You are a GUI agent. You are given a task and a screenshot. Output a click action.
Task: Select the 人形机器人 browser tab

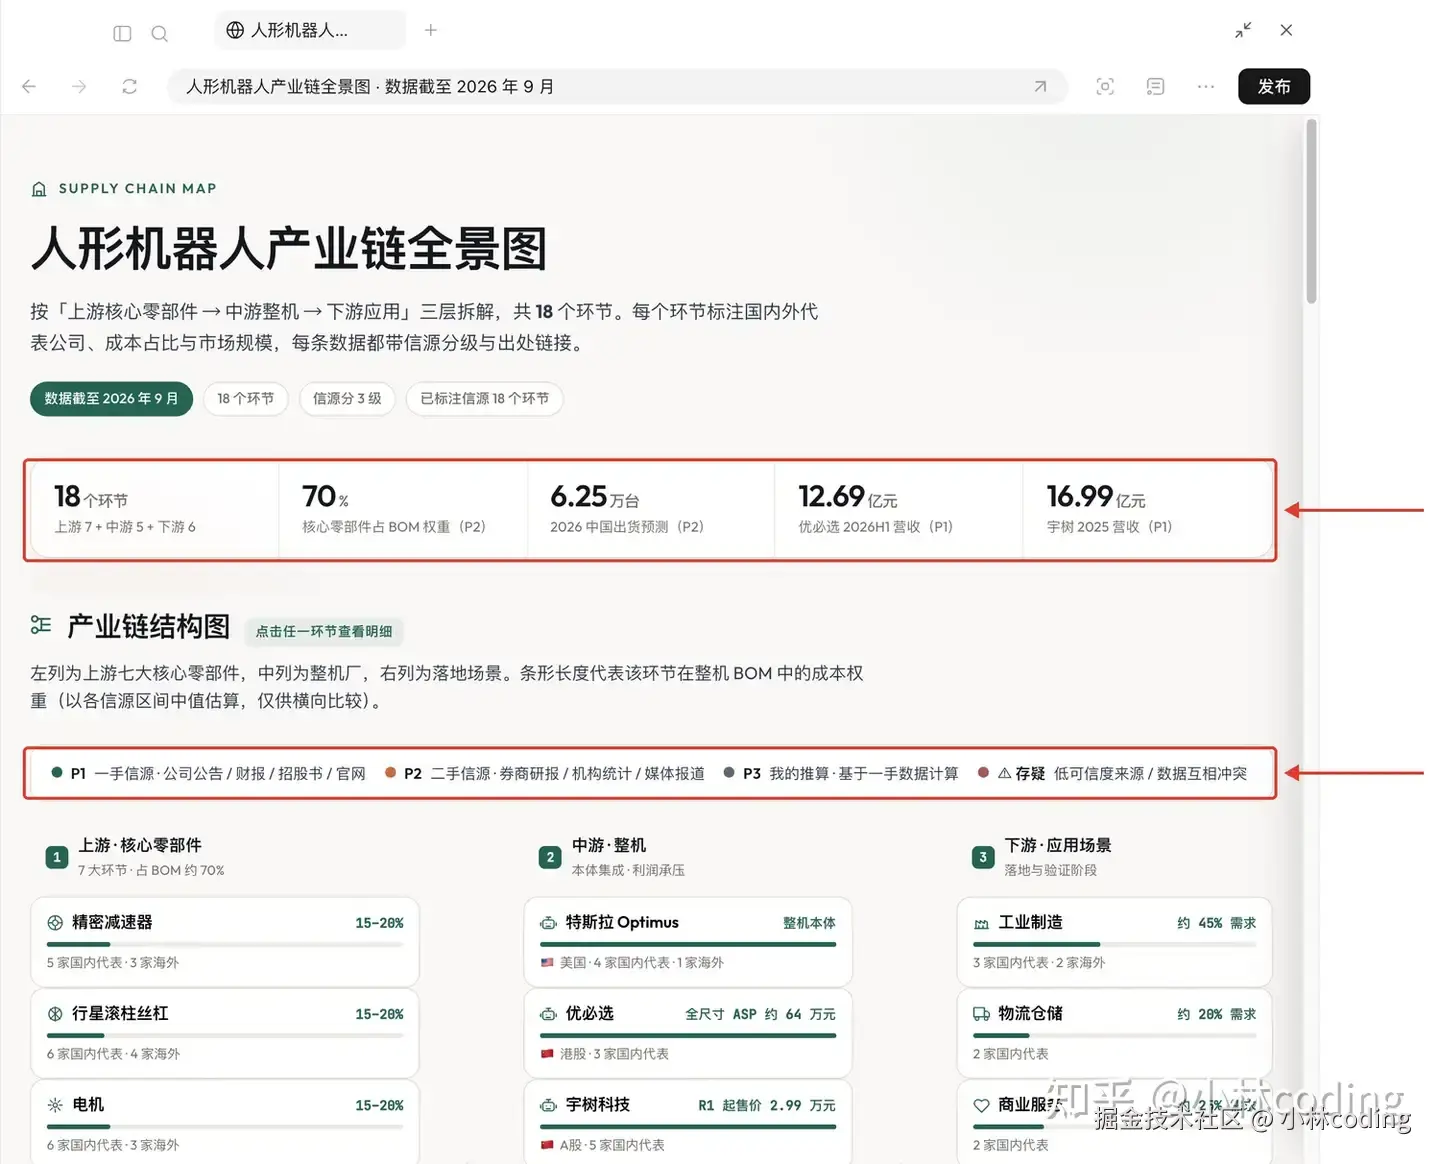click(x=310, y=30)
